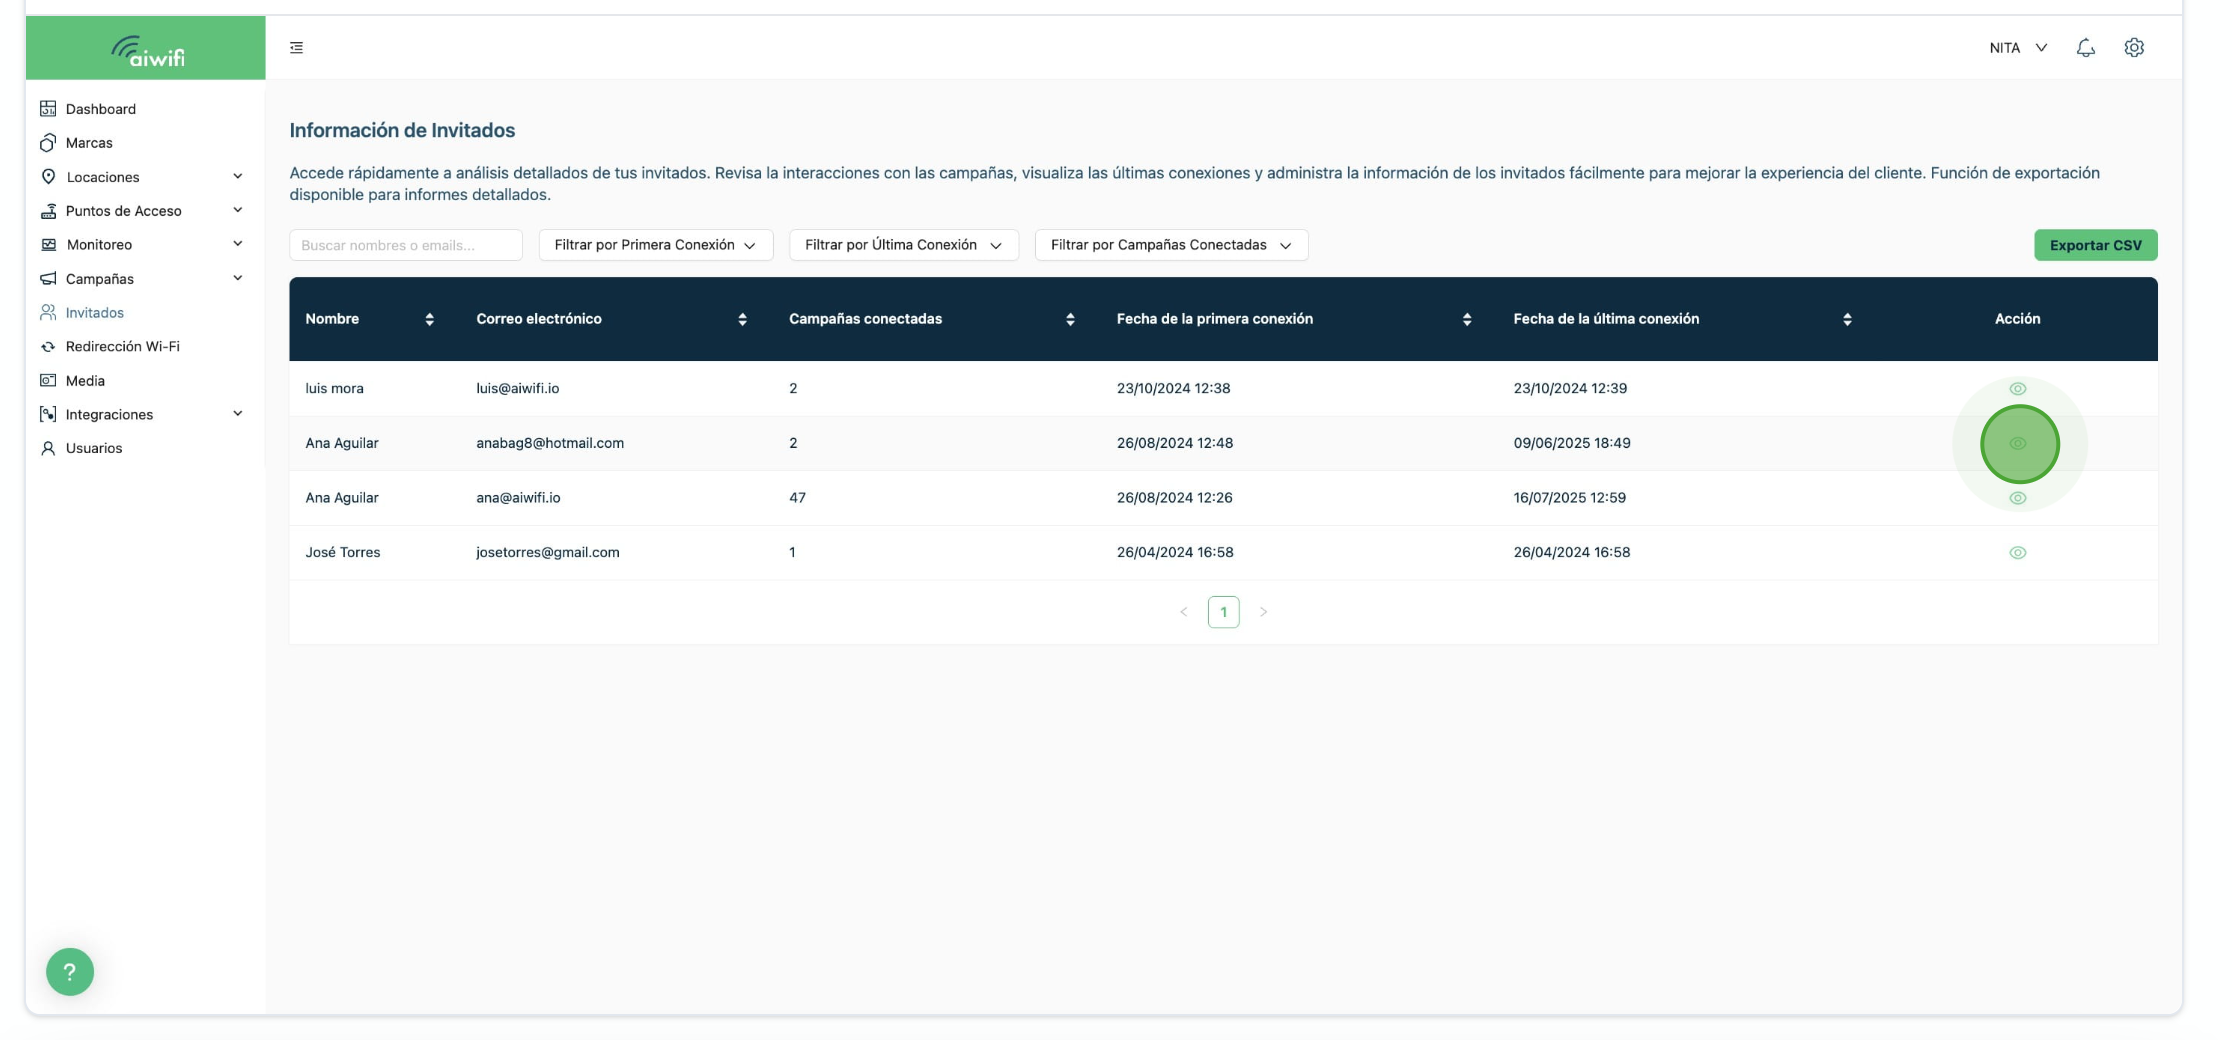Sort by Correo electrónico column arrows
The width and height of the screenshot is (2232, 1040).
point(742,319)
